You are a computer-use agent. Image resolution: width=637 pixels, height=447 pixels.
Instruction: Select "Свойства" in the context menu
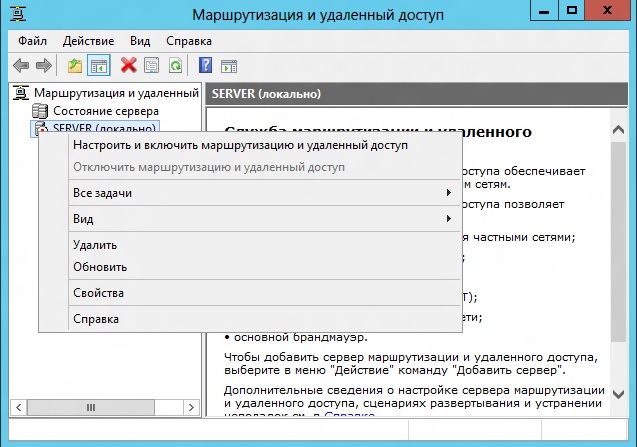[x=98, y=293]
